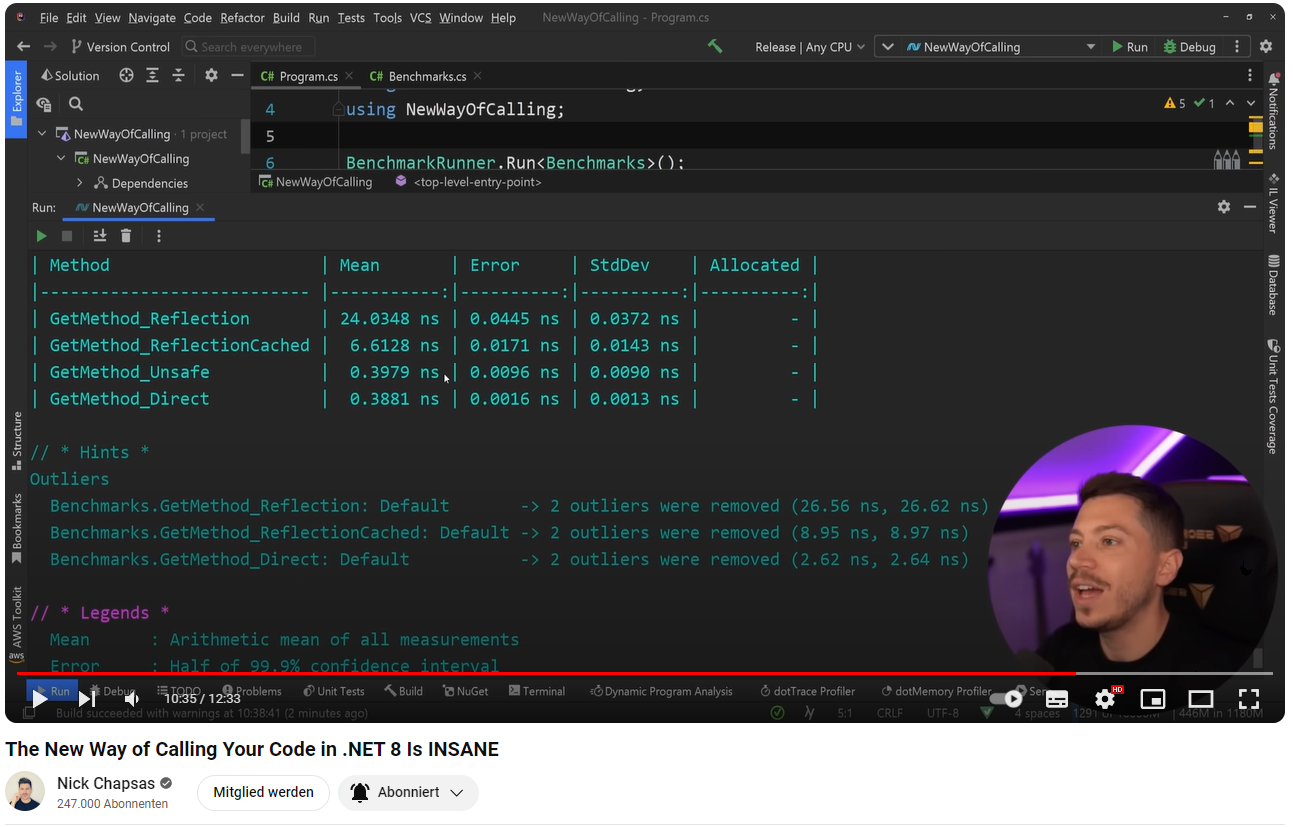1293x827 pixels.
Task: Open the File menu
Action: click(48, 18)
